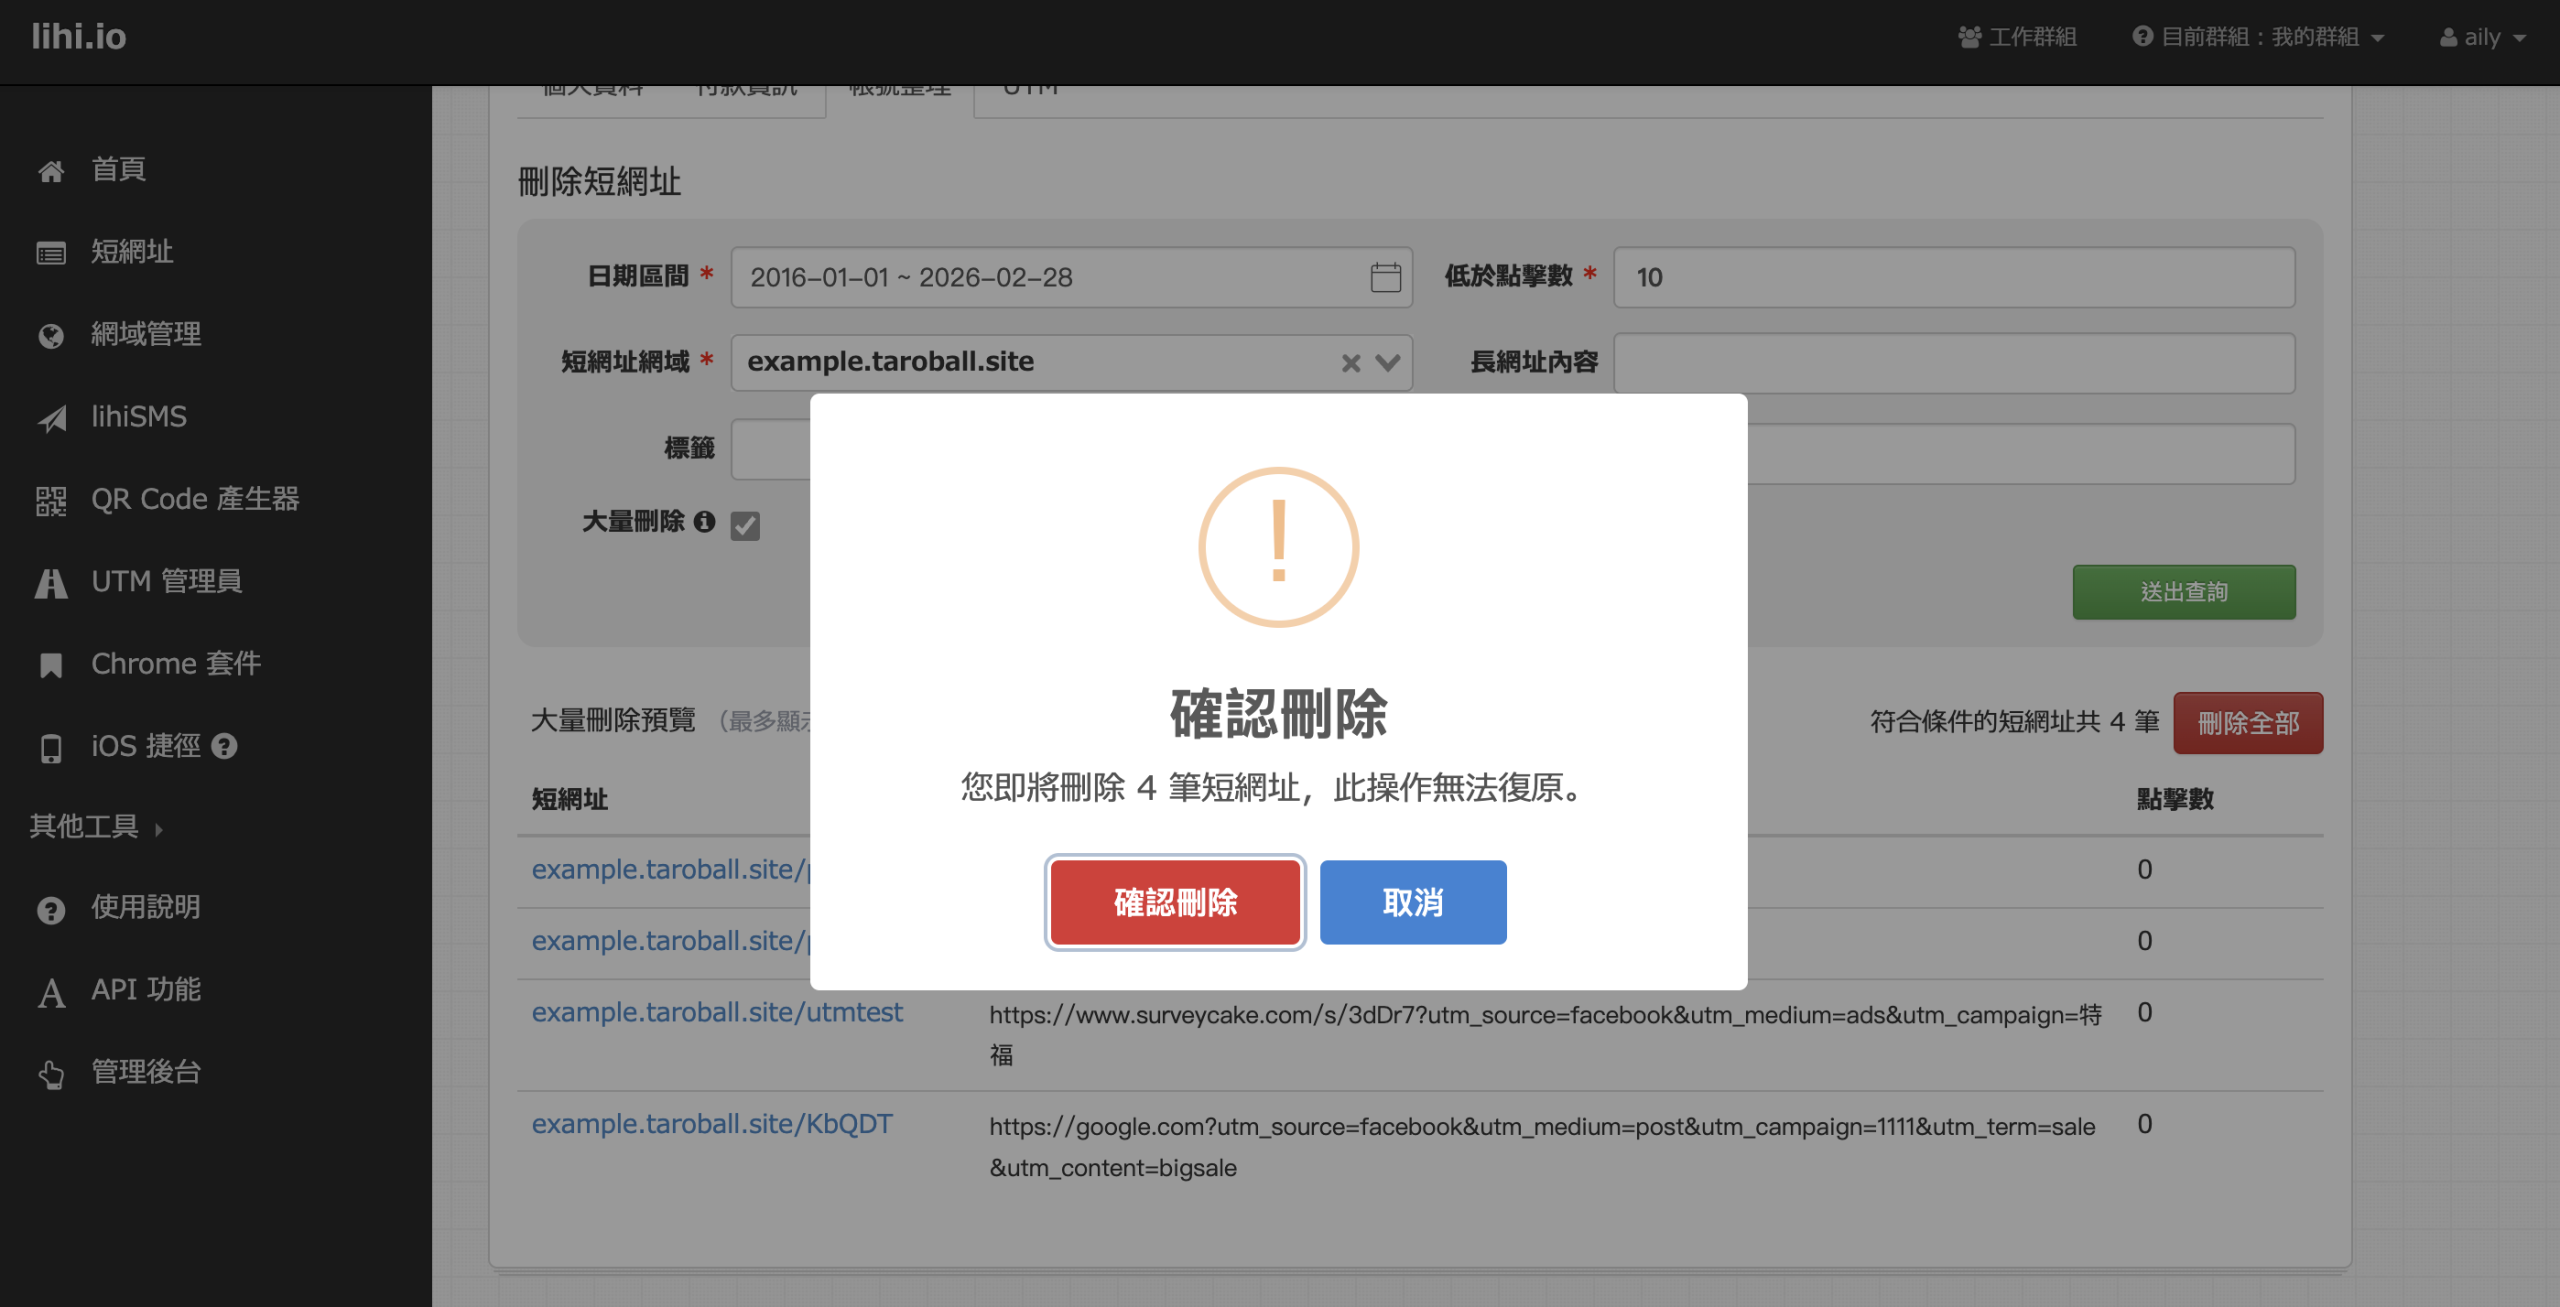Screen dimensions: 2560x1307
Task: Open 短網址 in the sidebar menu
Action: coord(131,252)
